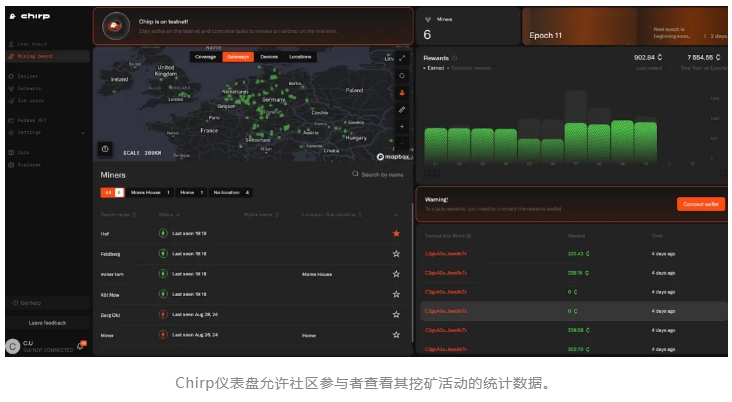The image size is (732, 402).
Task: Click the map info icon near scale
Action: (105, 149)
